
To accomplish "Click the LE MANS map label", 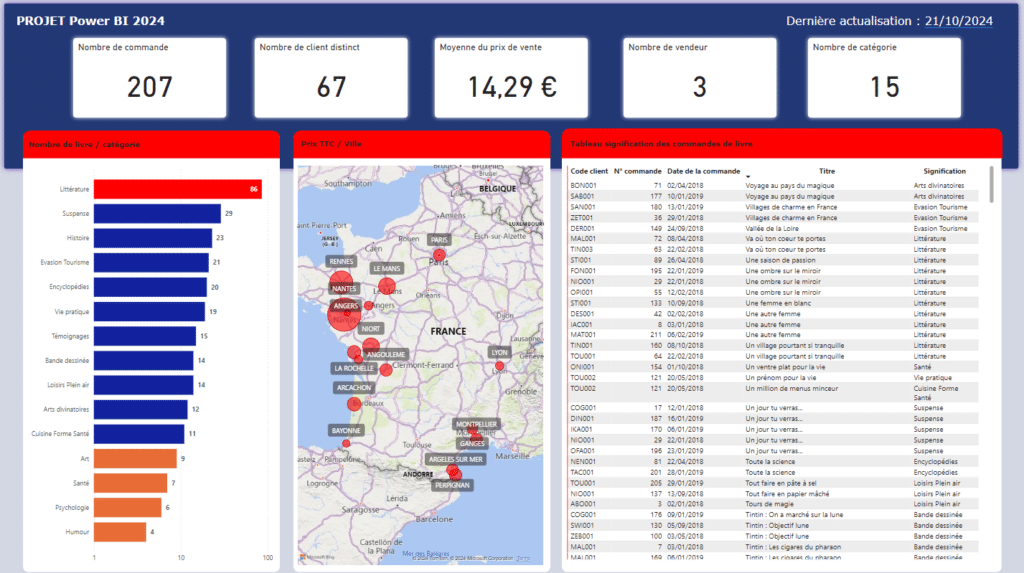I will pyautogui.click(x=387, y=269).
